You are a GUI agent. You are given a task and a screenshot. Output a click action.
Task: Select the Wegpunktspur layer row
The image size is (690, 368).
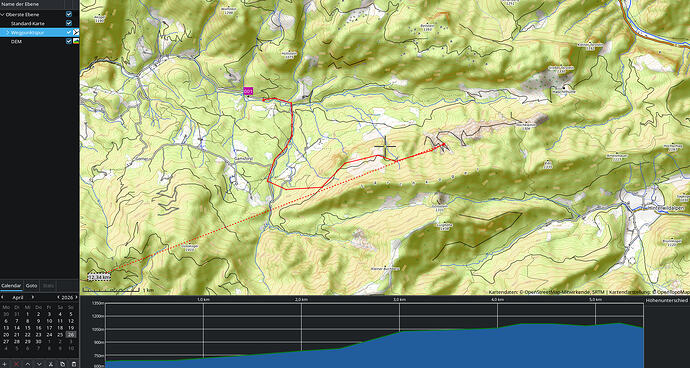[40, 32]
